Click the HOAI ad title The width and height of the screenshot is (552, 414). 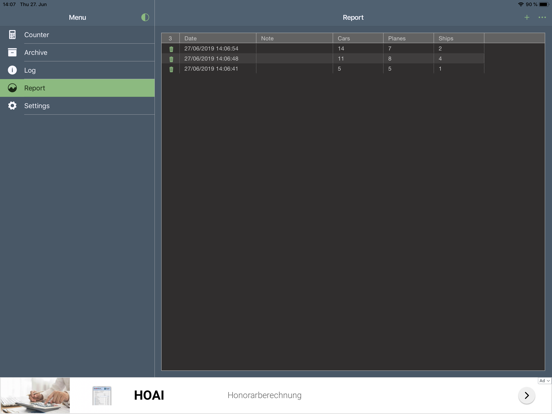tap(149, 395)
